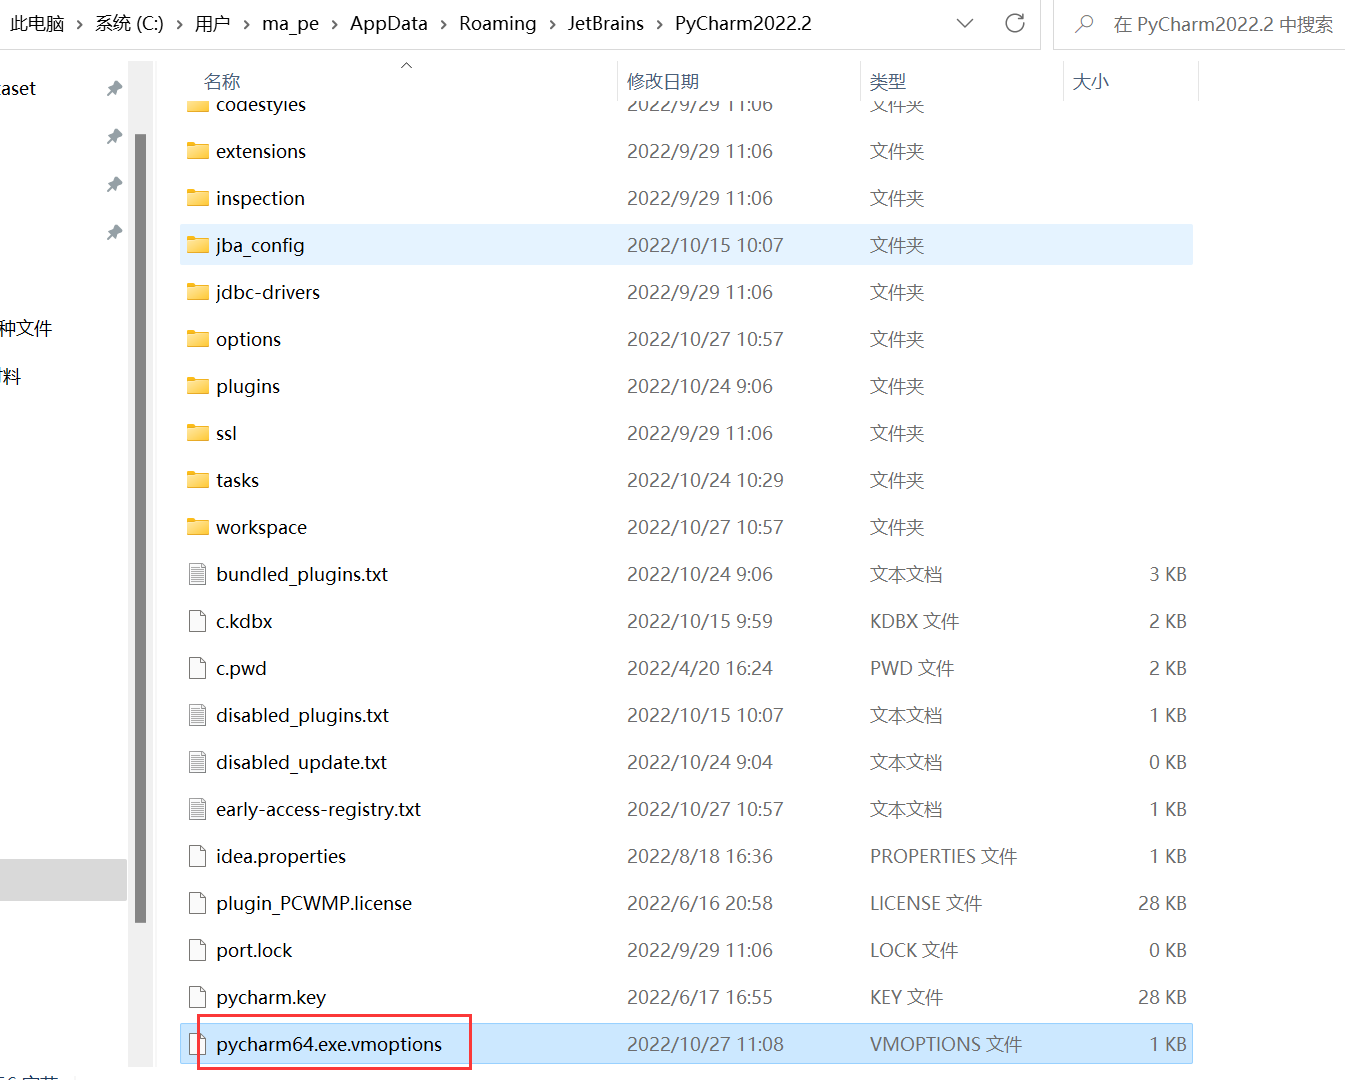
Task: Select the folder name jba_config
Action: [x=260, y=245]
